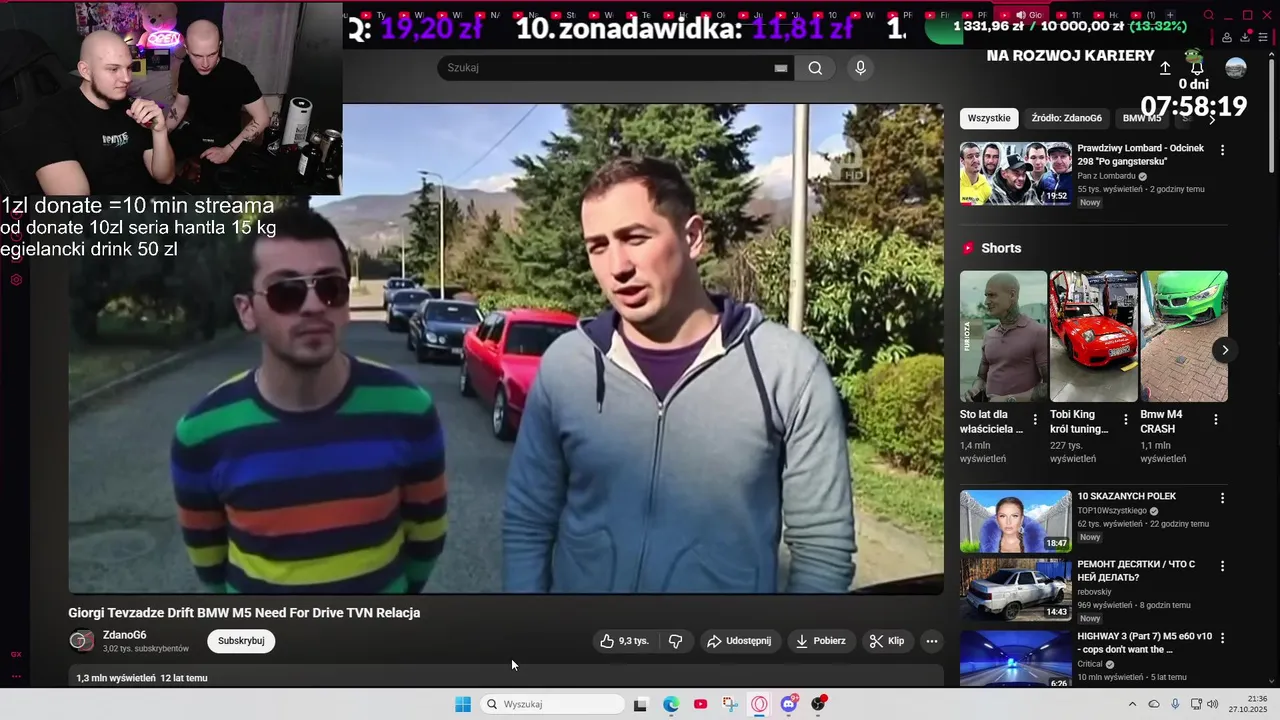Click the video title Giorgi Tevzadze Drift BMW M5

(244, 612)
